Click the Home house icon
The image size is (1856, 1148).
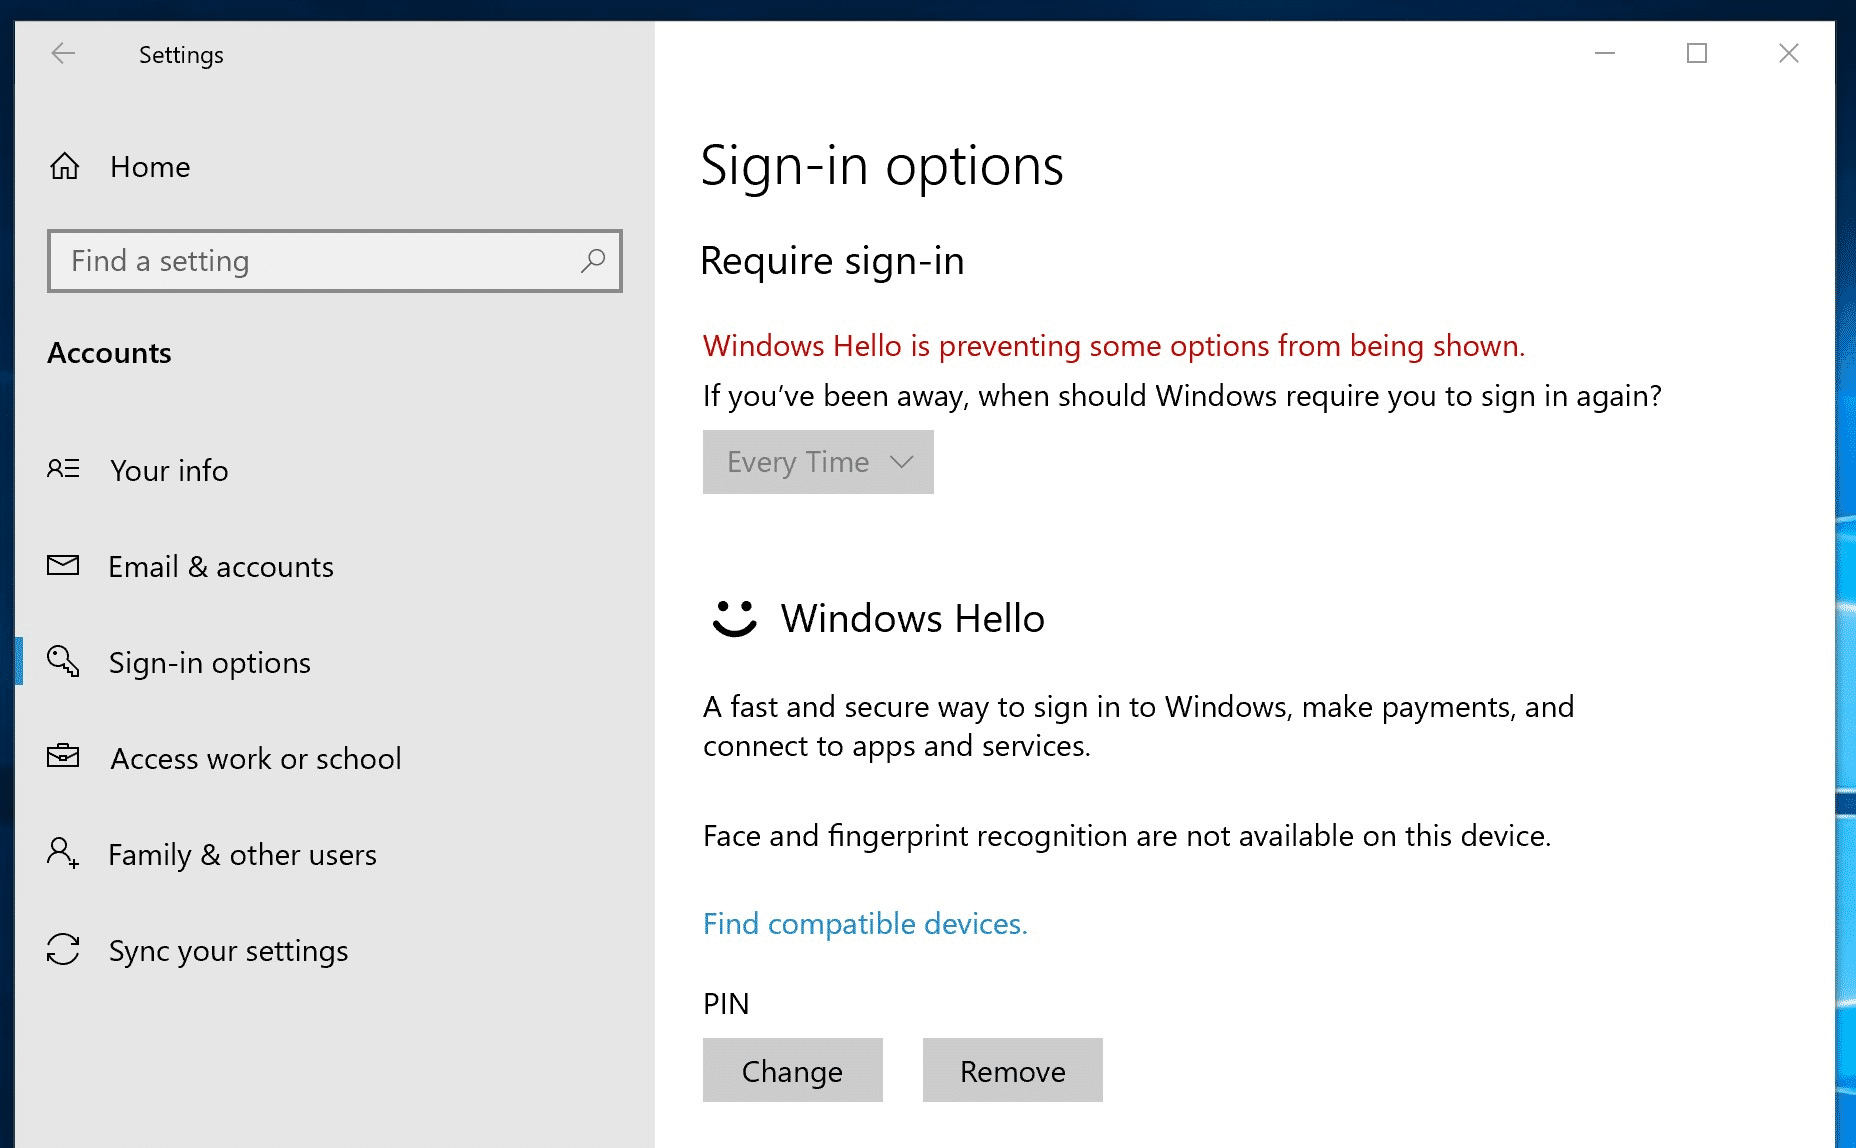[x=64, y=166]
